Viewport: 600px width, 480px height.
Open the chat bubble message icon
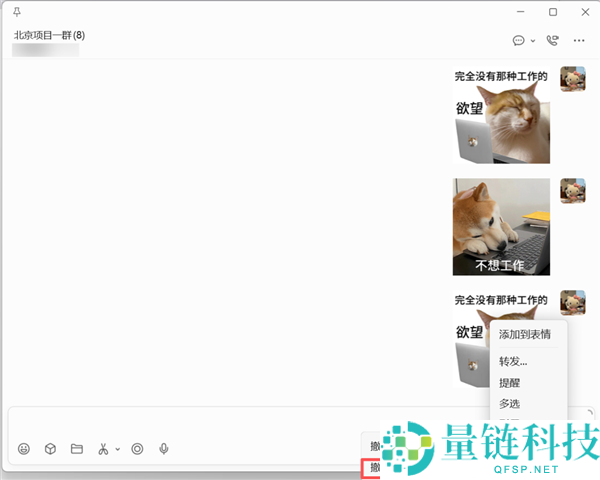(518, 40)
